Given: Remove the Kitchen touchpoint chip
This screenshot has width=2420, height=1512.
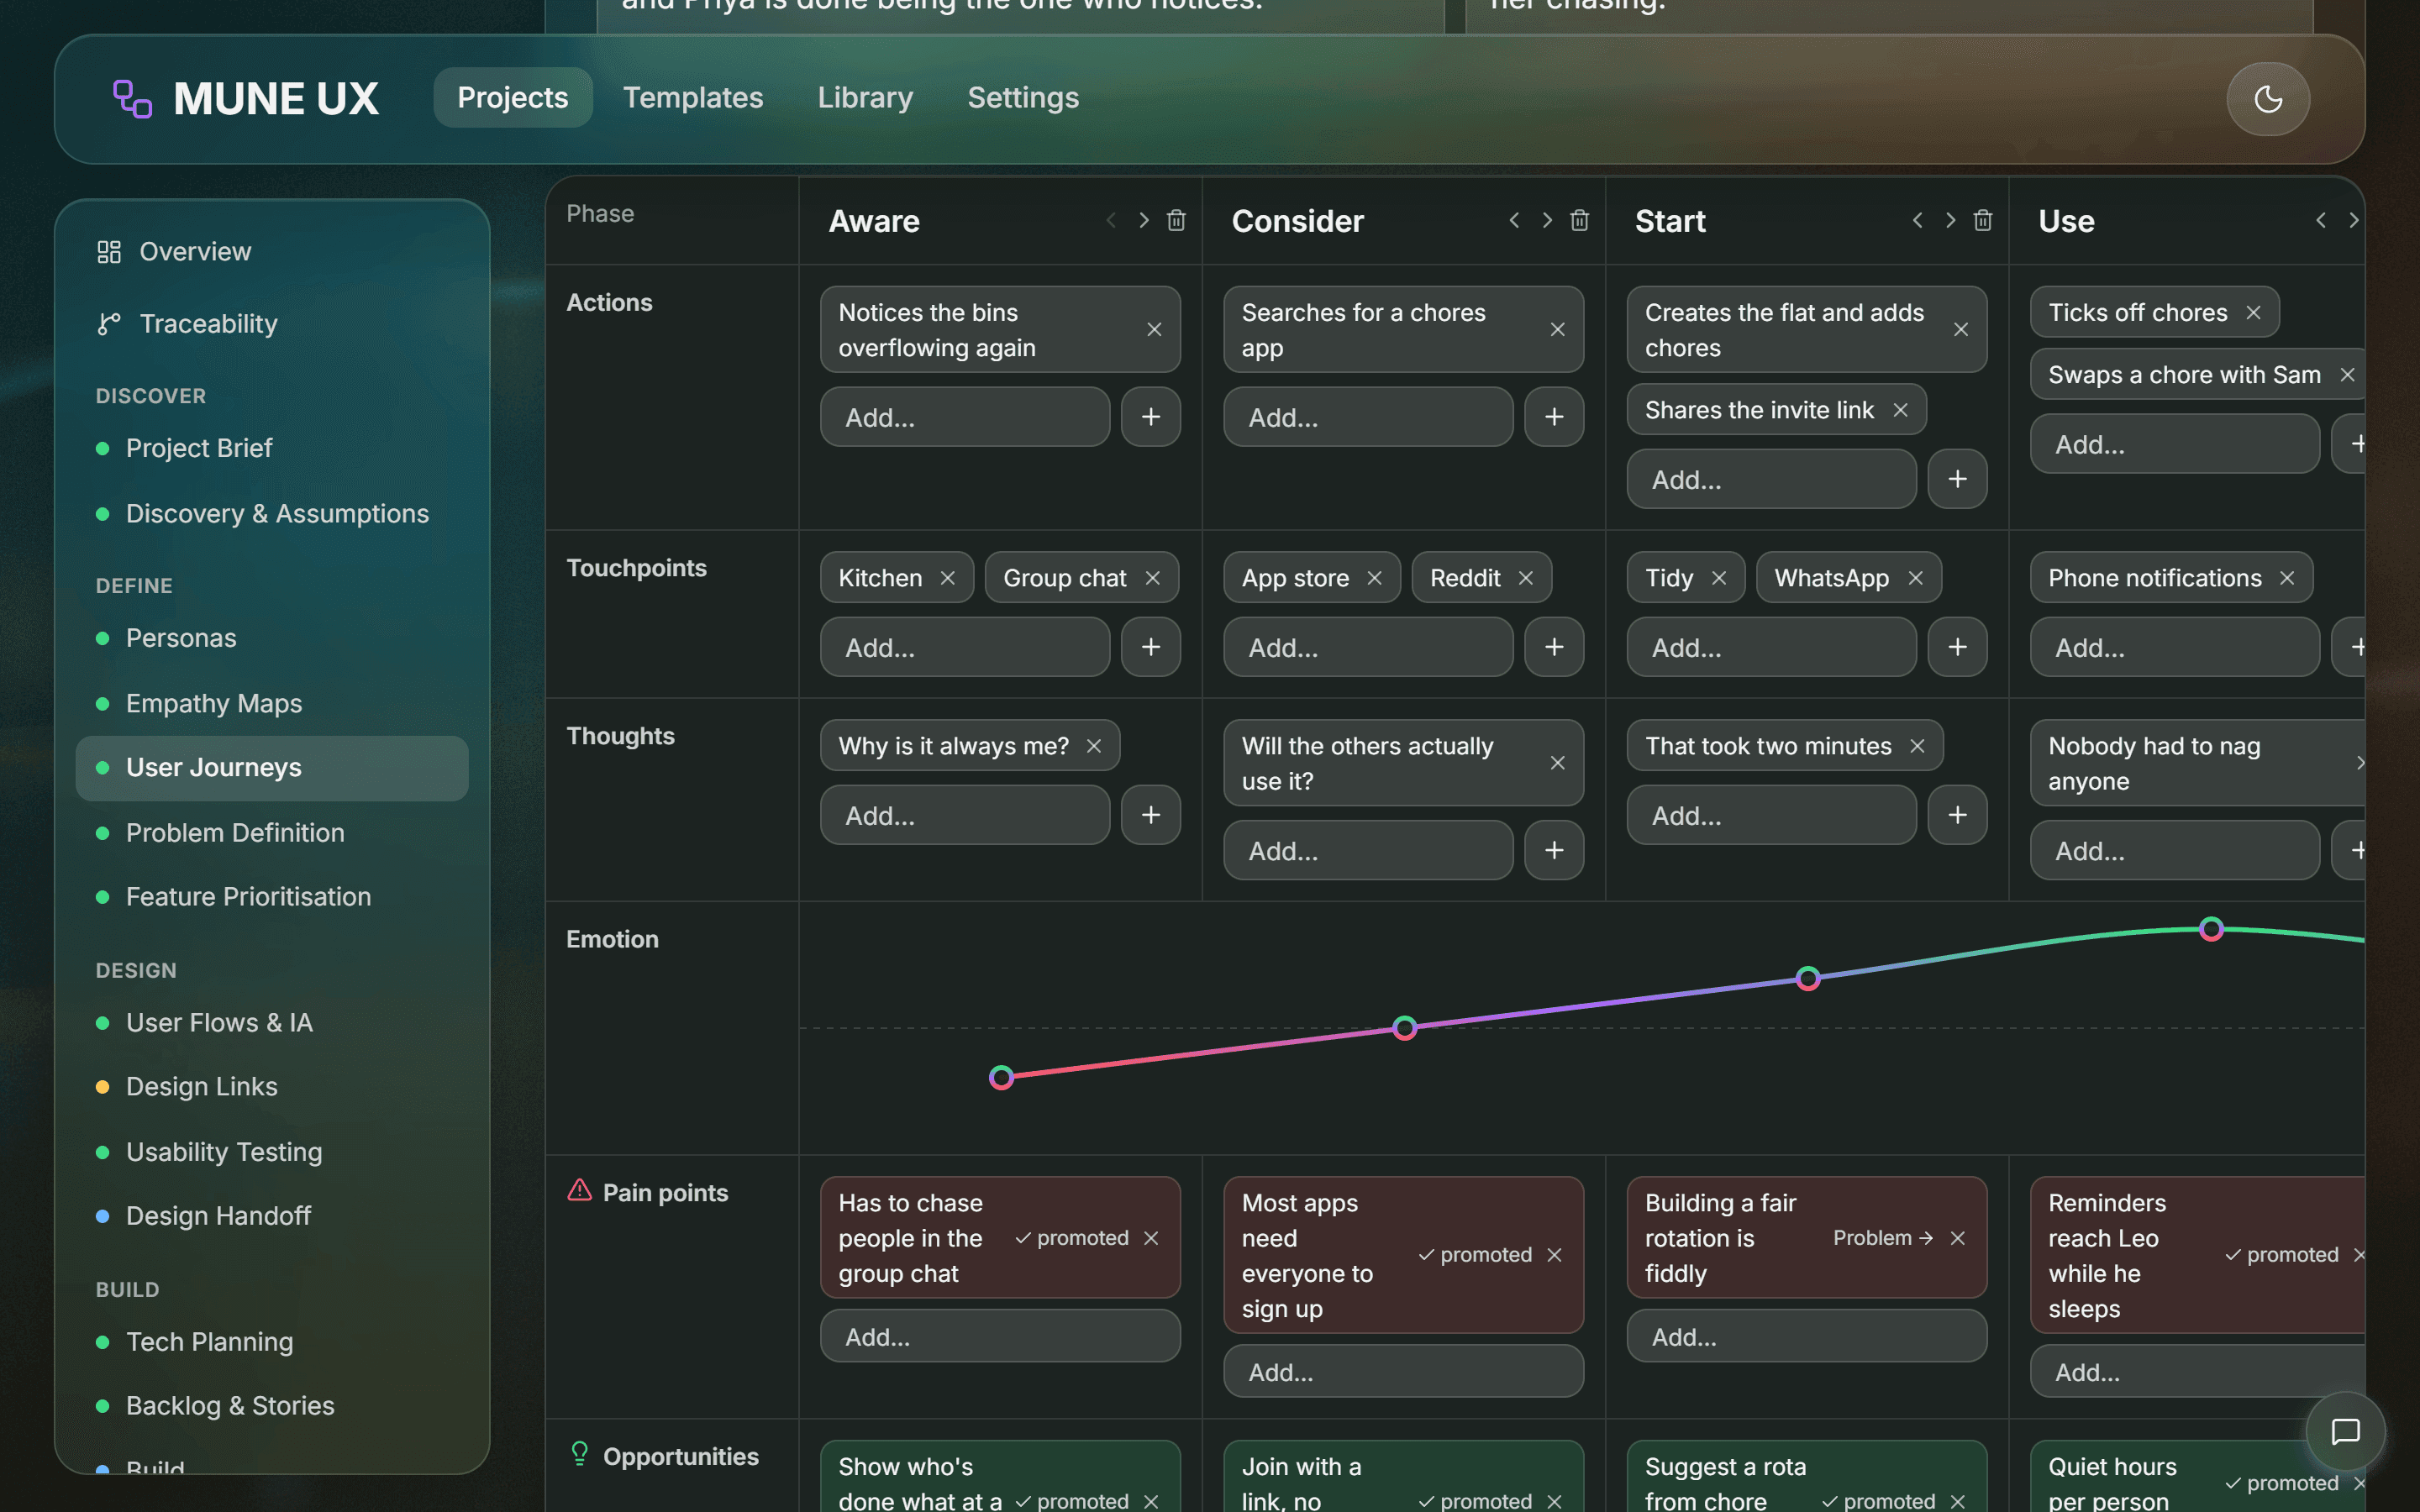Looking at the screenshot, I should pyautogui.click(x=947, y=578).
